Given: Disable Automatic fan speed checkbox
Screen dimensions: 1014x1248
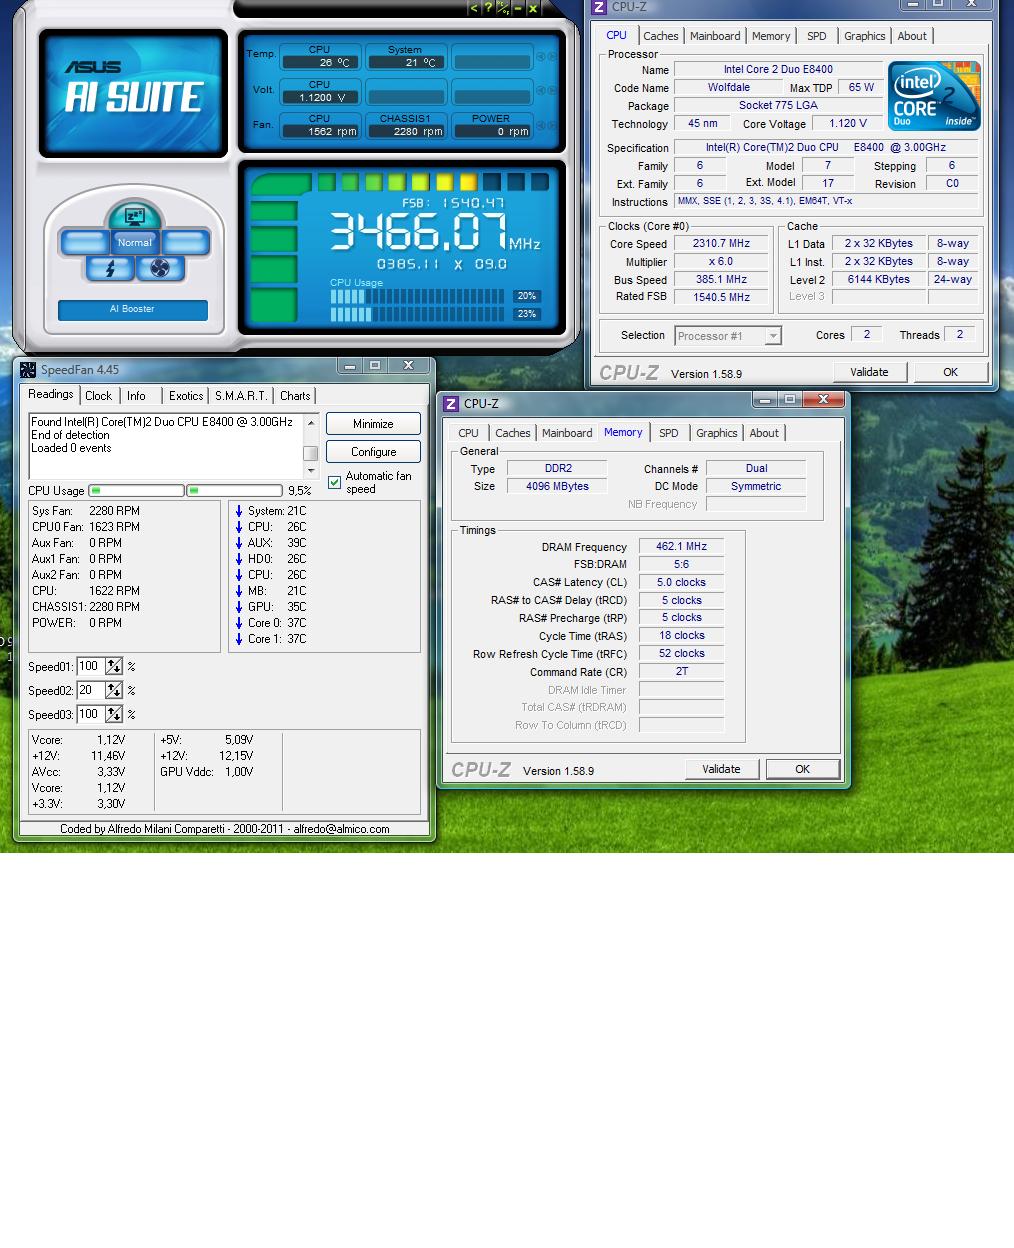Looking at the screenshot, I should tap(334, 483).
